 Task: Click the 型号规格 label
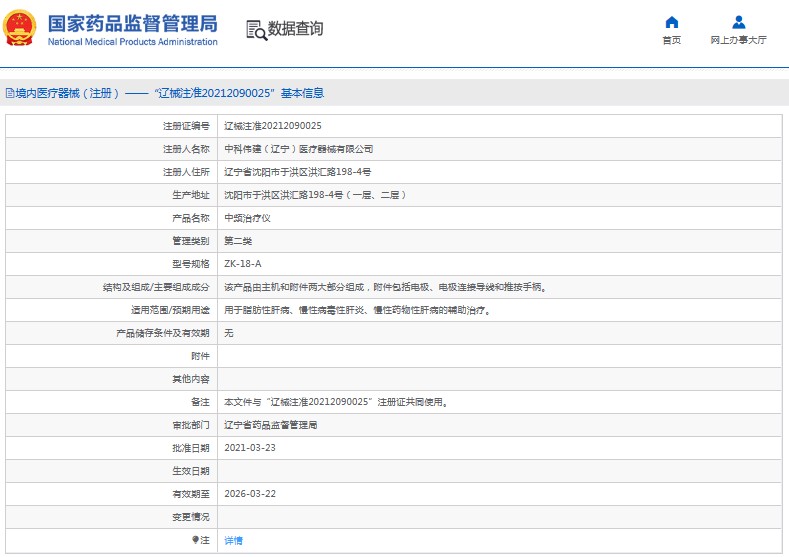coord(191,264)
